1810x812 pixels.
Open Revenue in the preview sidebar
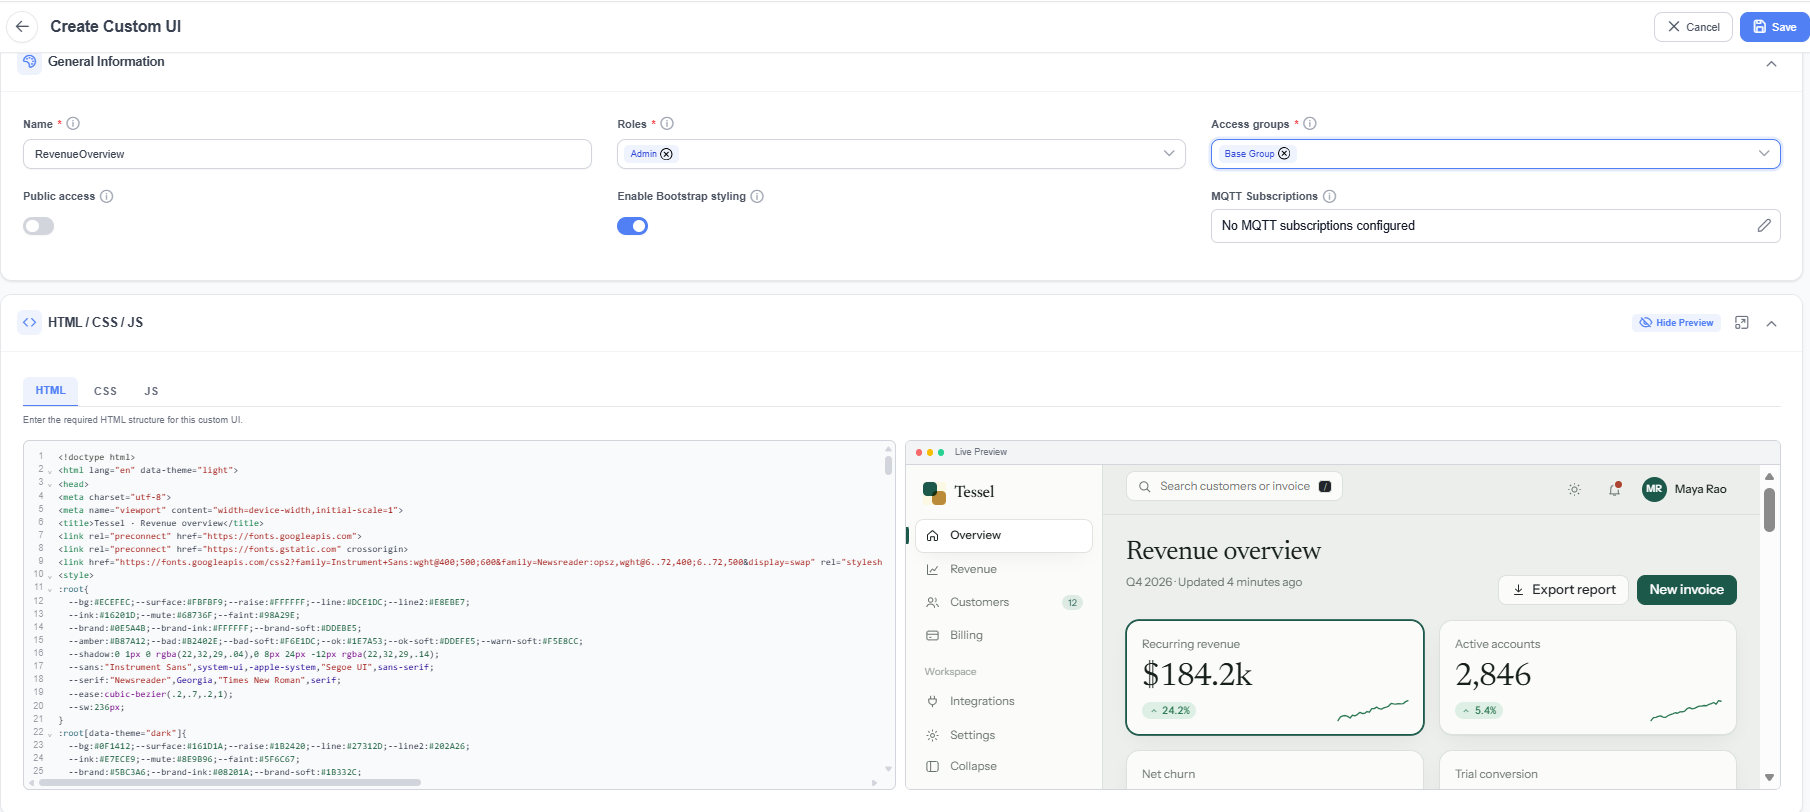click(1003, 569)
